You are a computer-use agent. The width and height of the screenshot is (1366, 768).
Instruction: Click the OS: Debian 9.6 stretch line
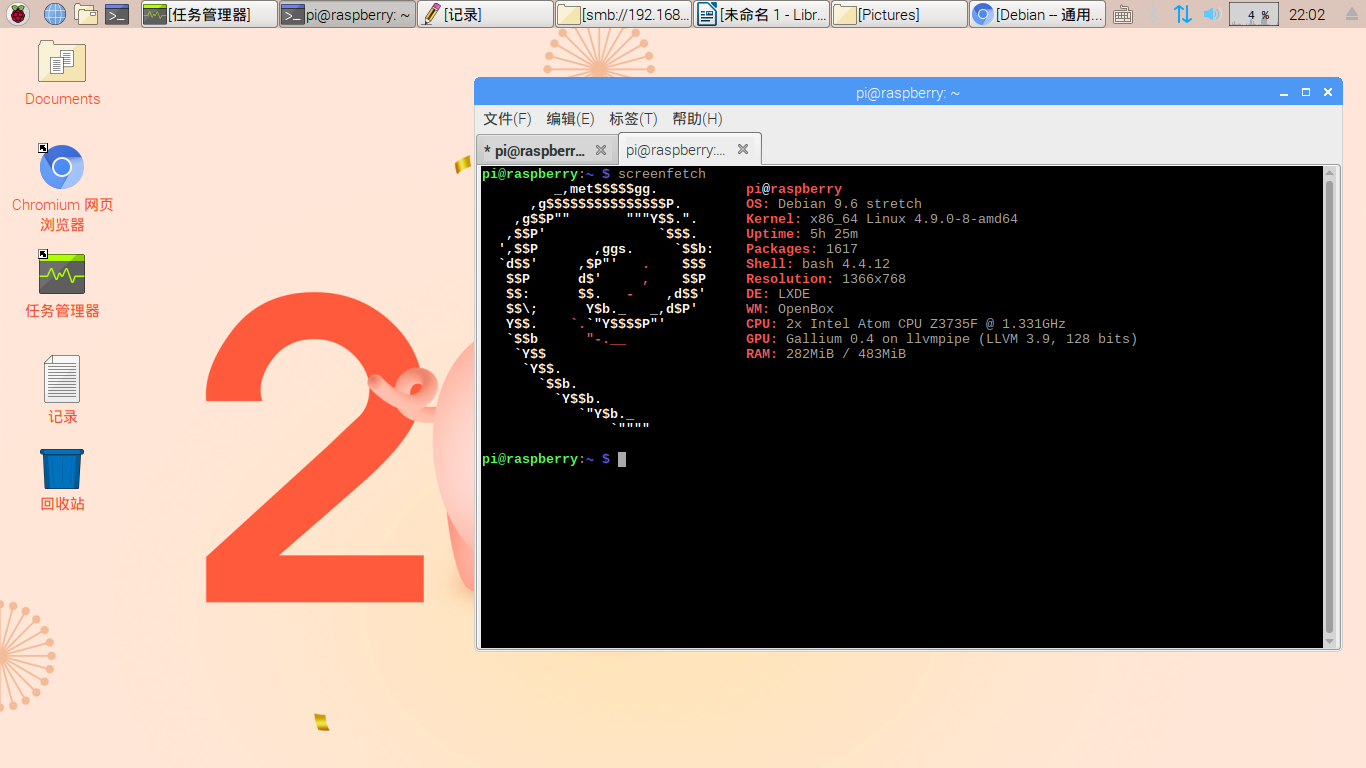tap(834, 204)
